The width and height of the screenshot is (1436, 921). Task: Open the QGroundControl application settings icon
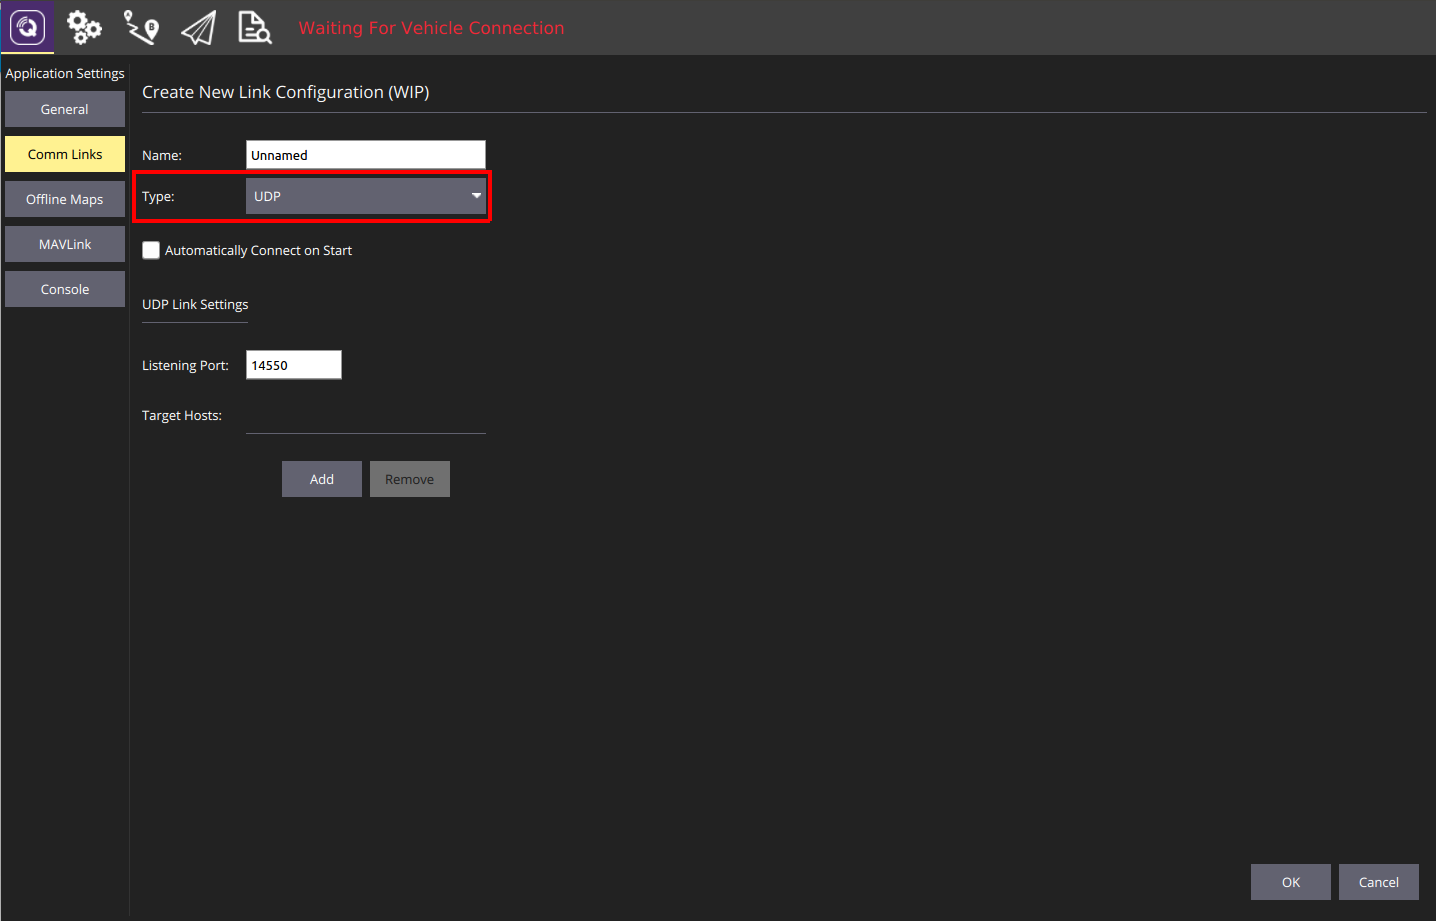click(x=27, y=27)
